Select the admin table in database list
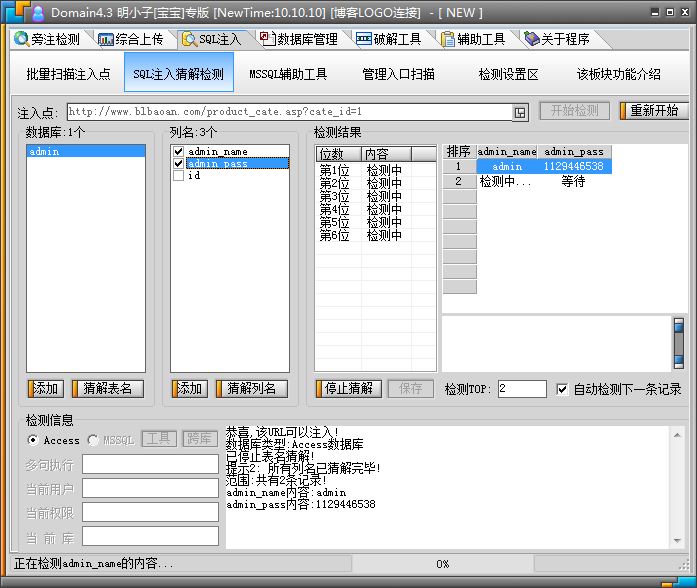The width and height of the screenshot is (697, 588). (x=86, y=152)
